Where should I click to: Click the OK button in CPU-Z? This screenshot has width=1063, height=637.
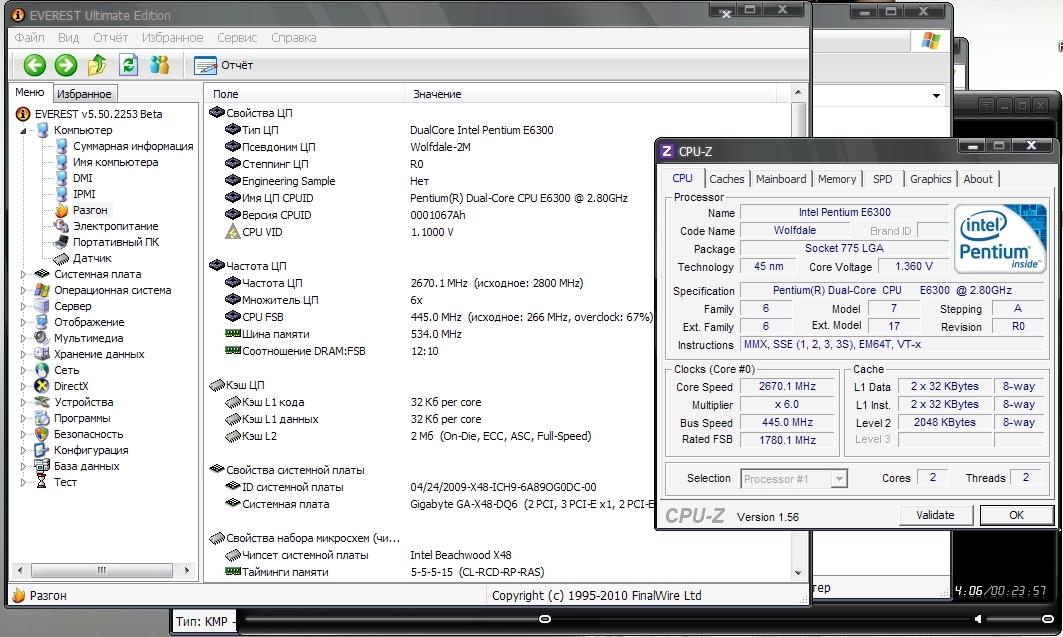(1016, 515)
